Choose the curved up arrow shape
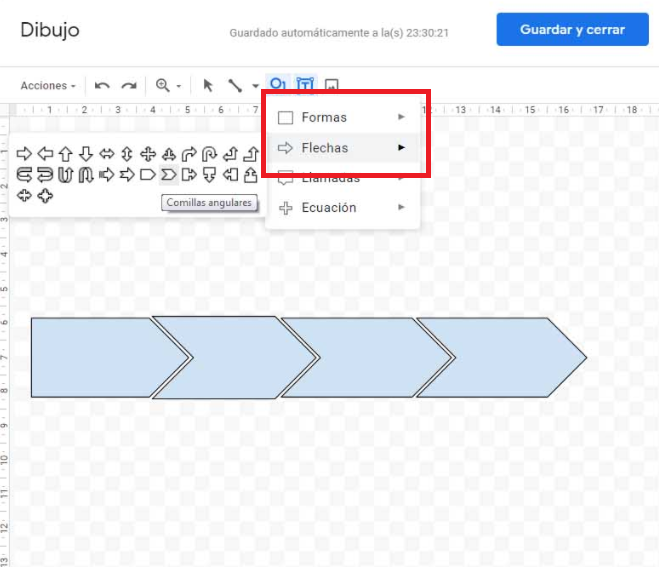The image size is (659, 567). [x=66, y=174]
